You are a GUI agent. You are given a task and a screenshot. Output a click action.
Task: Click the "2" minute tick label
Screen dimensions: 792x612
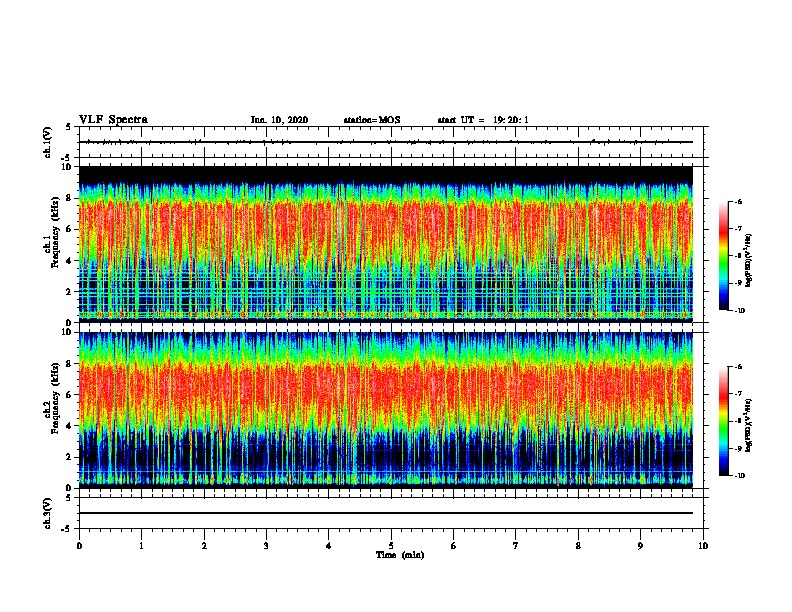pyautogui.click(x=204, y=546)
